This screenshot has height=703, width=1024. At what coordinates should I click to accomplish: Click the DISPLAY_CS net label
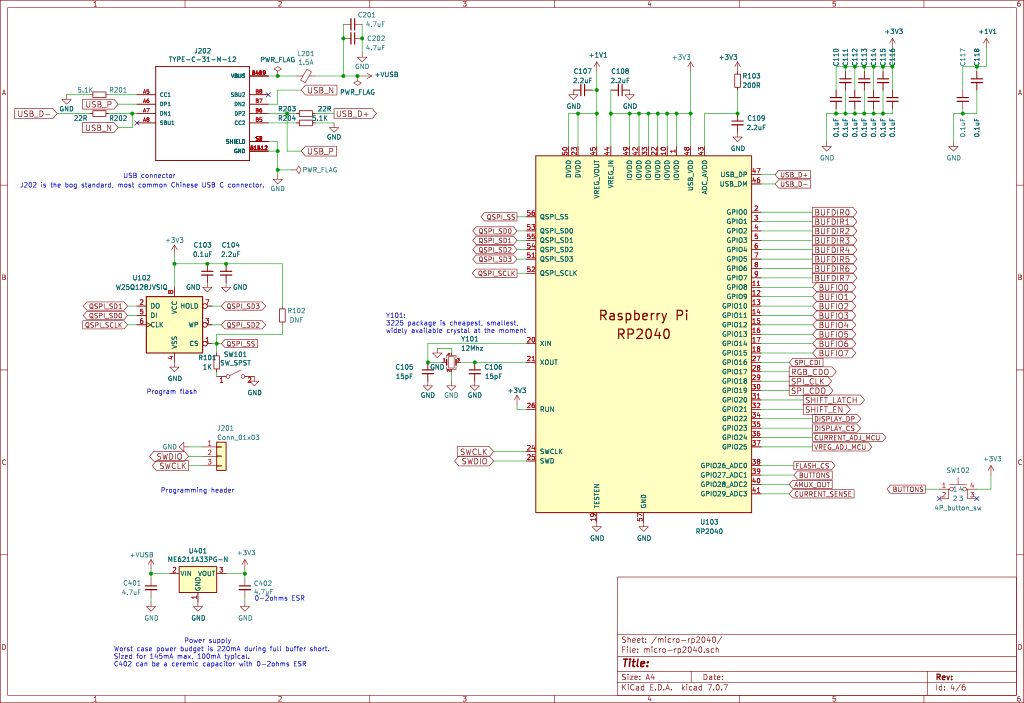[x=836, y=429]
